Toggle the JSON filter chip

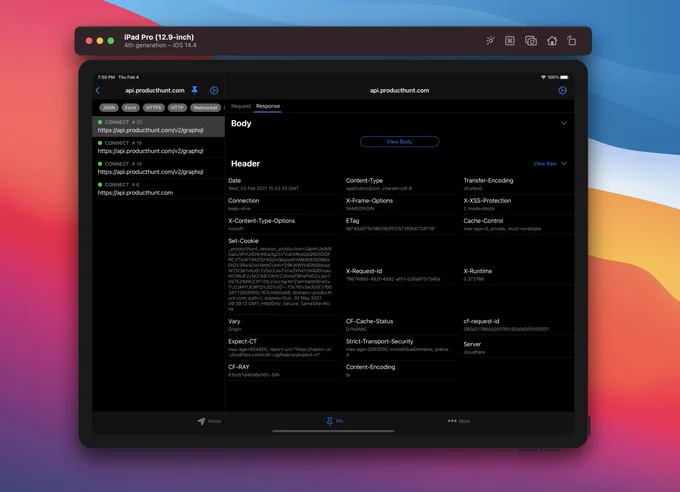109,108
